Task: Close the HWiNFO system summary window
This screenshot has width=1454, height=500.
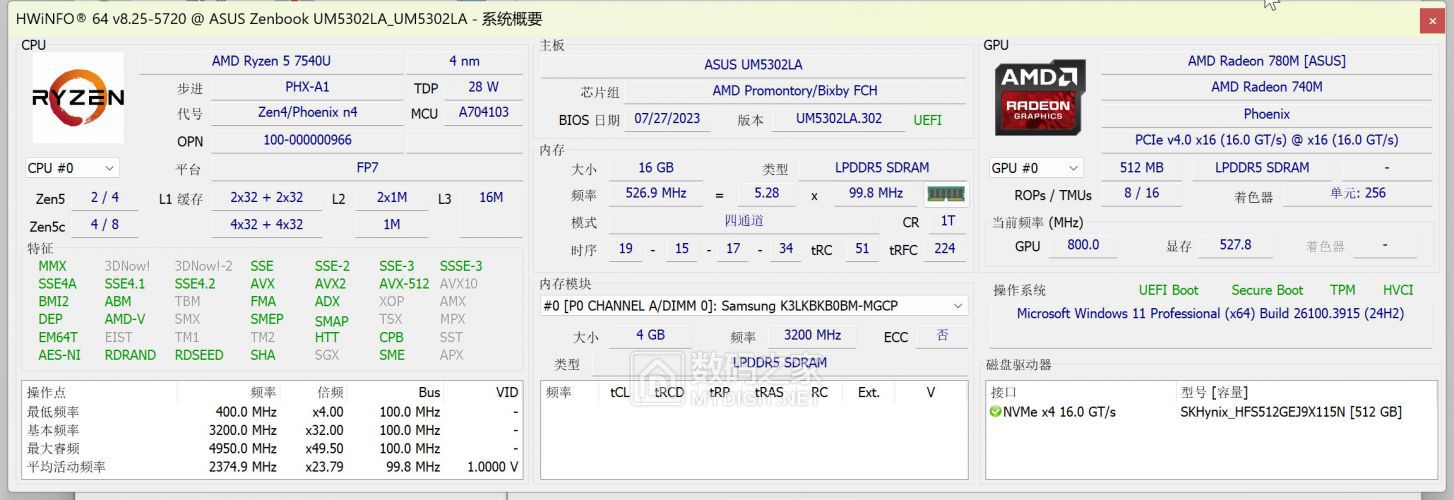Action: pos(1432,19)
